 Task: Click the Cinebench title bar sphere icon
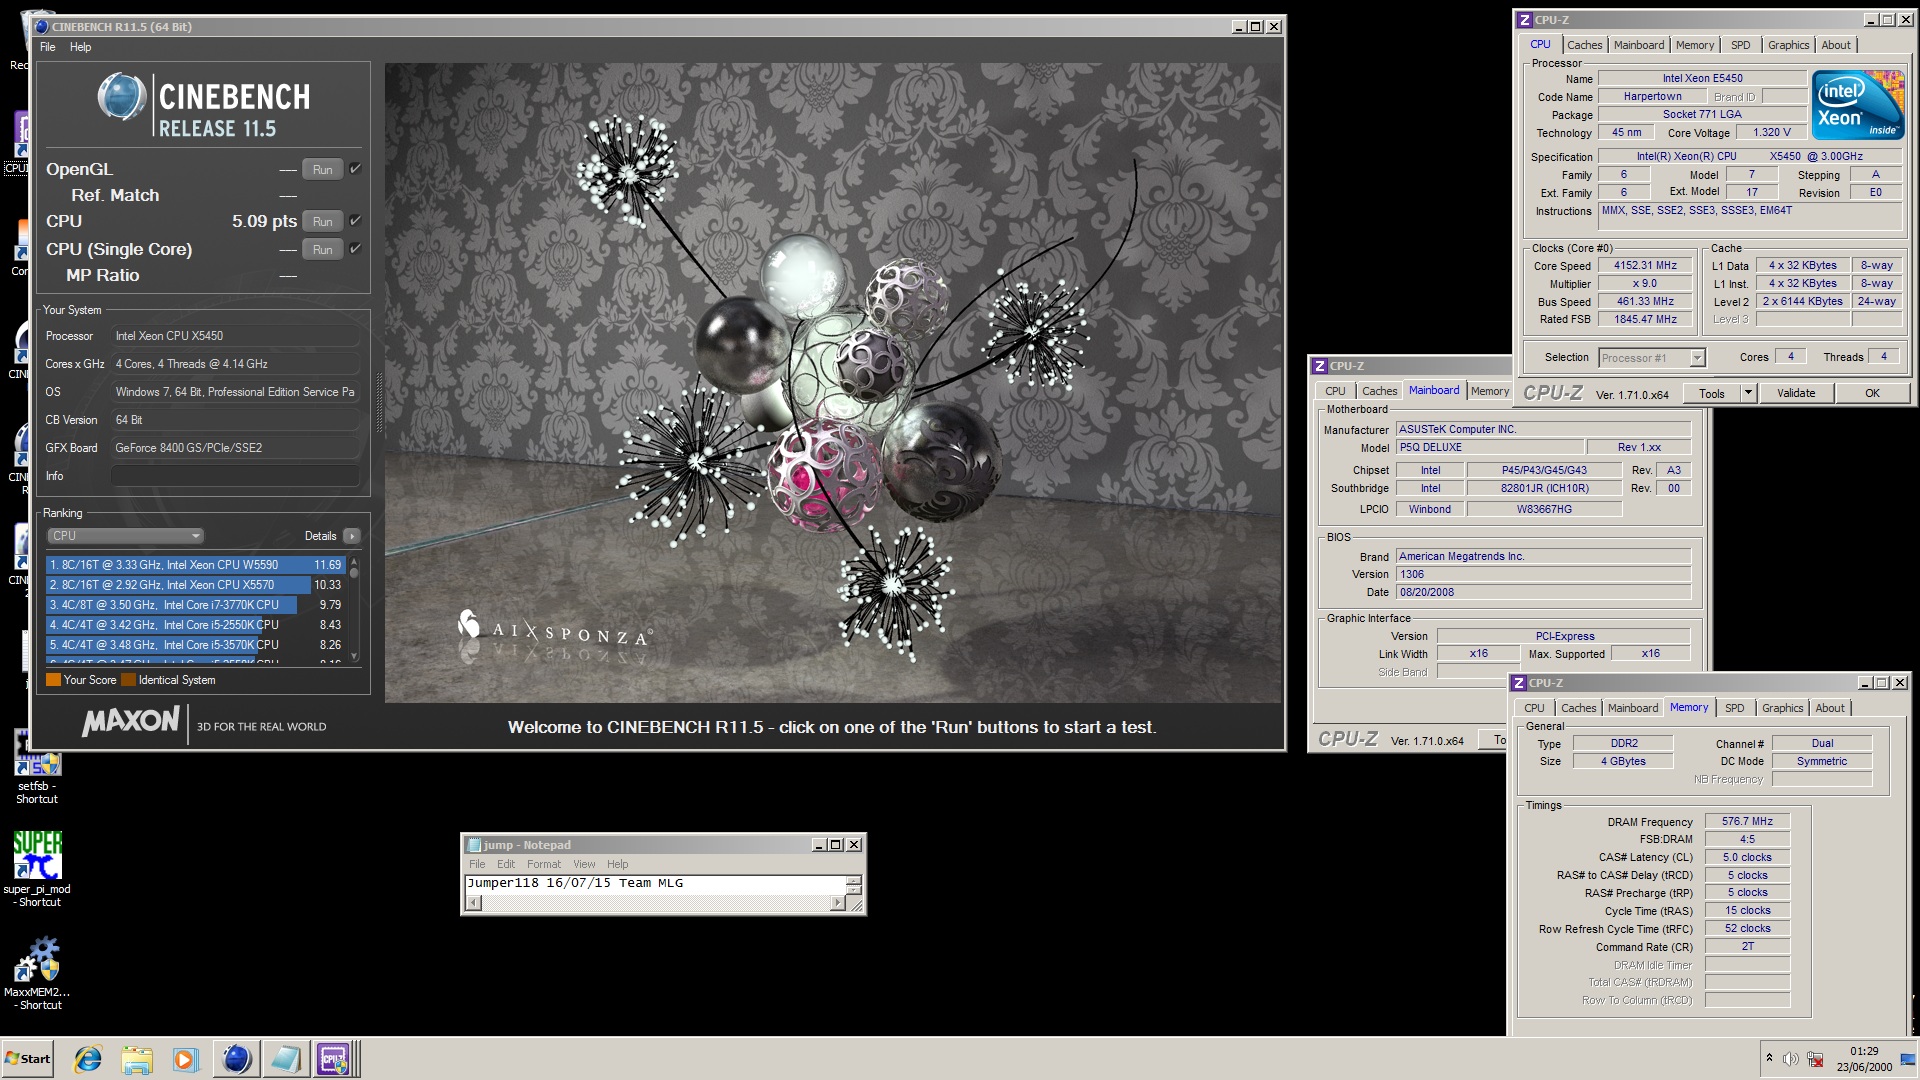[42, 27]
